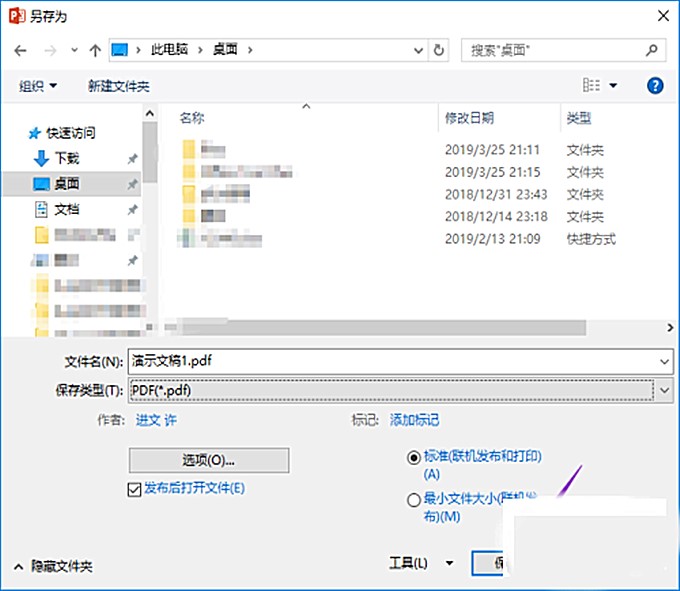Change the view layout icon

pos(591,85)
